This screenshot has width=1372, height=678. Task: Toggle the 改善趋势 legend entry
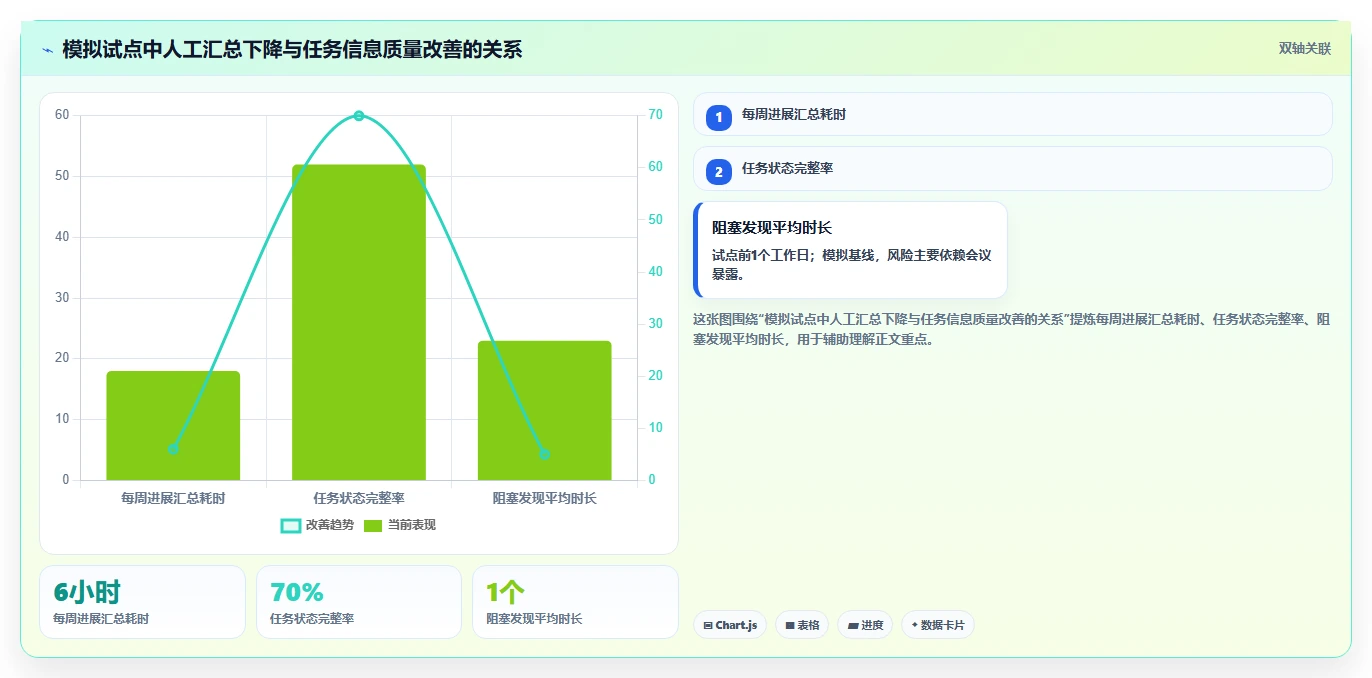pos(317,525)
